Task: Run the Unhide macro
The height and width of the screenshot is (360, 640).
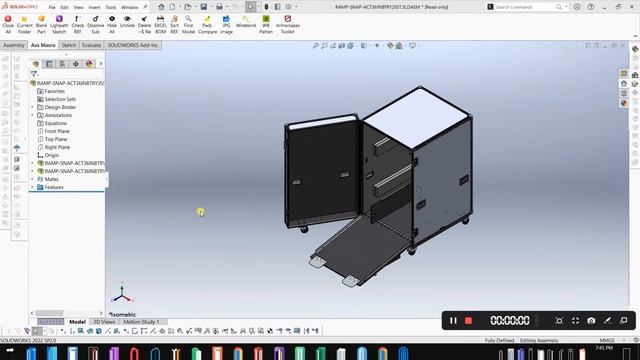Action: click(127, 22)
